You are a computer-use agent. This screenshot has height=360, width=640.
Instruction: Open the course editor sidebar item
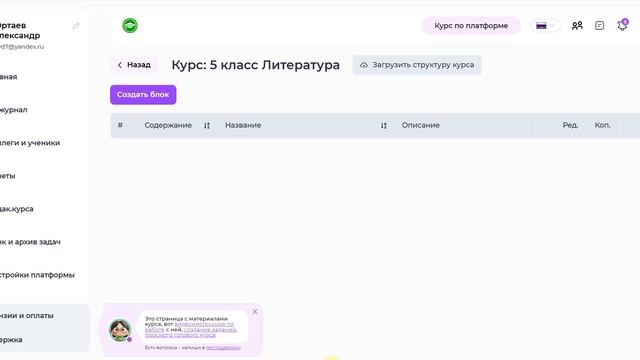[x=17, y=209]
